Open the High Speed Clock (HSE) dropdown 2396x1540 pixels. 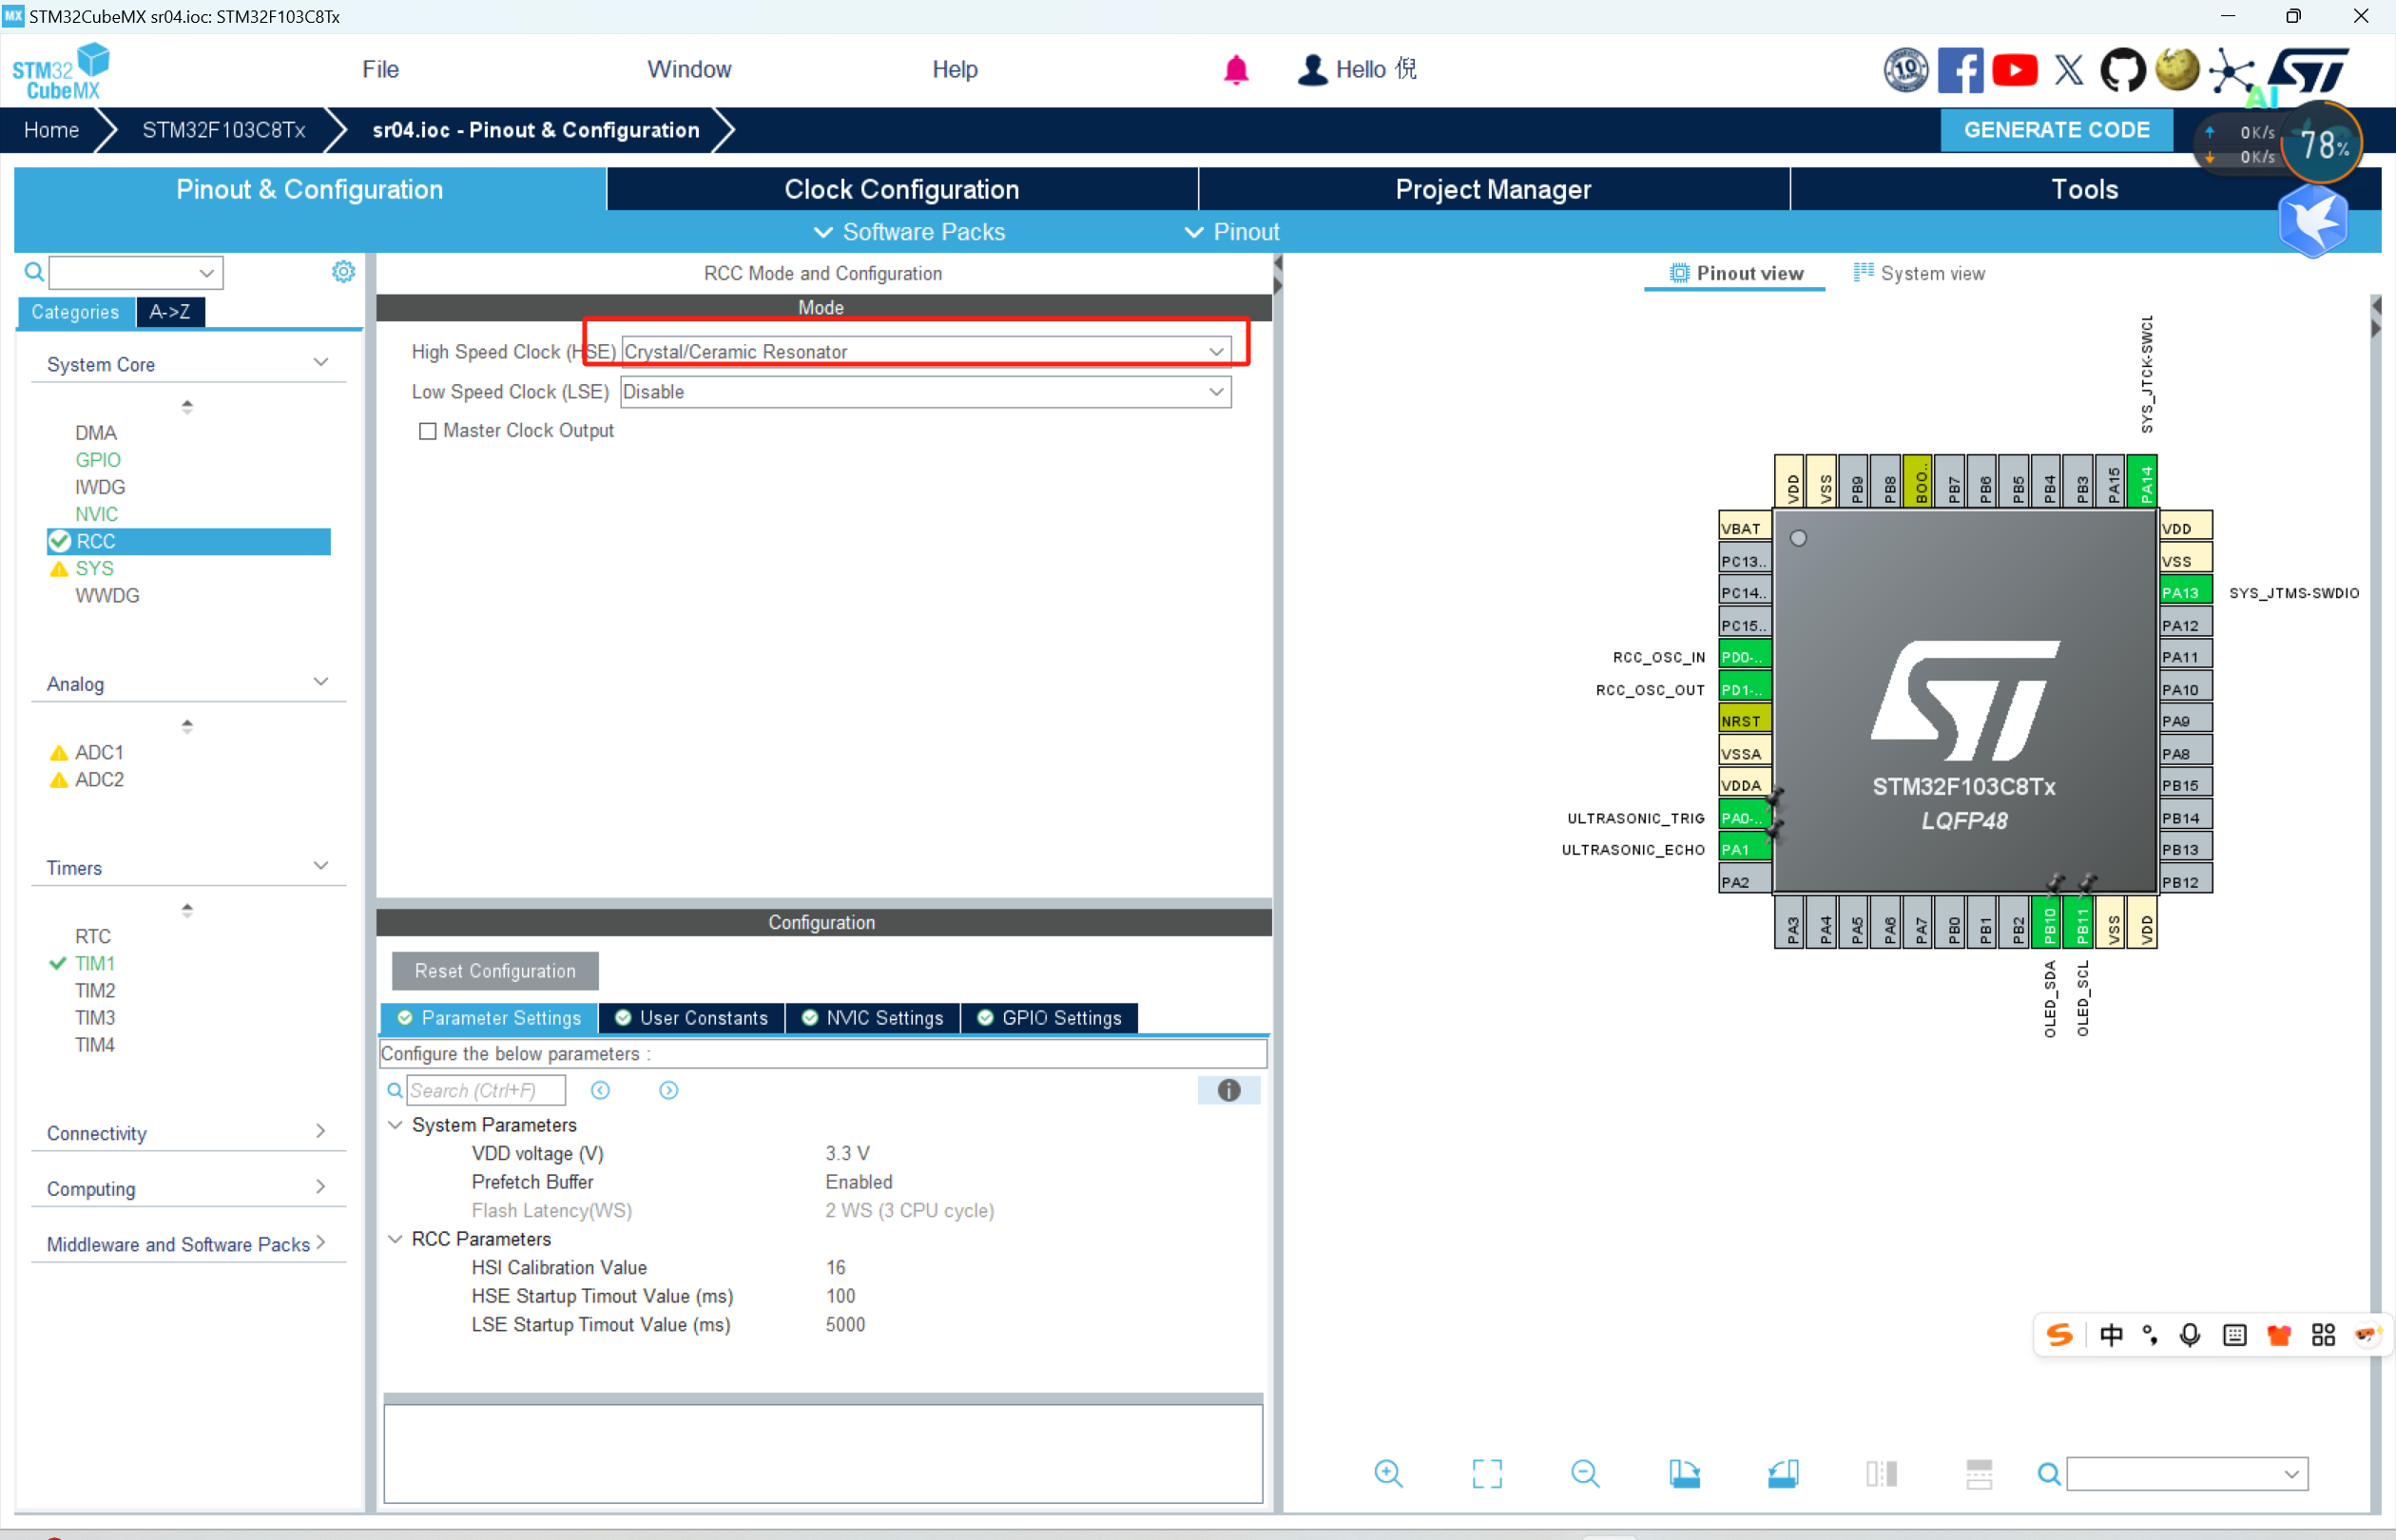pos(926,351)
